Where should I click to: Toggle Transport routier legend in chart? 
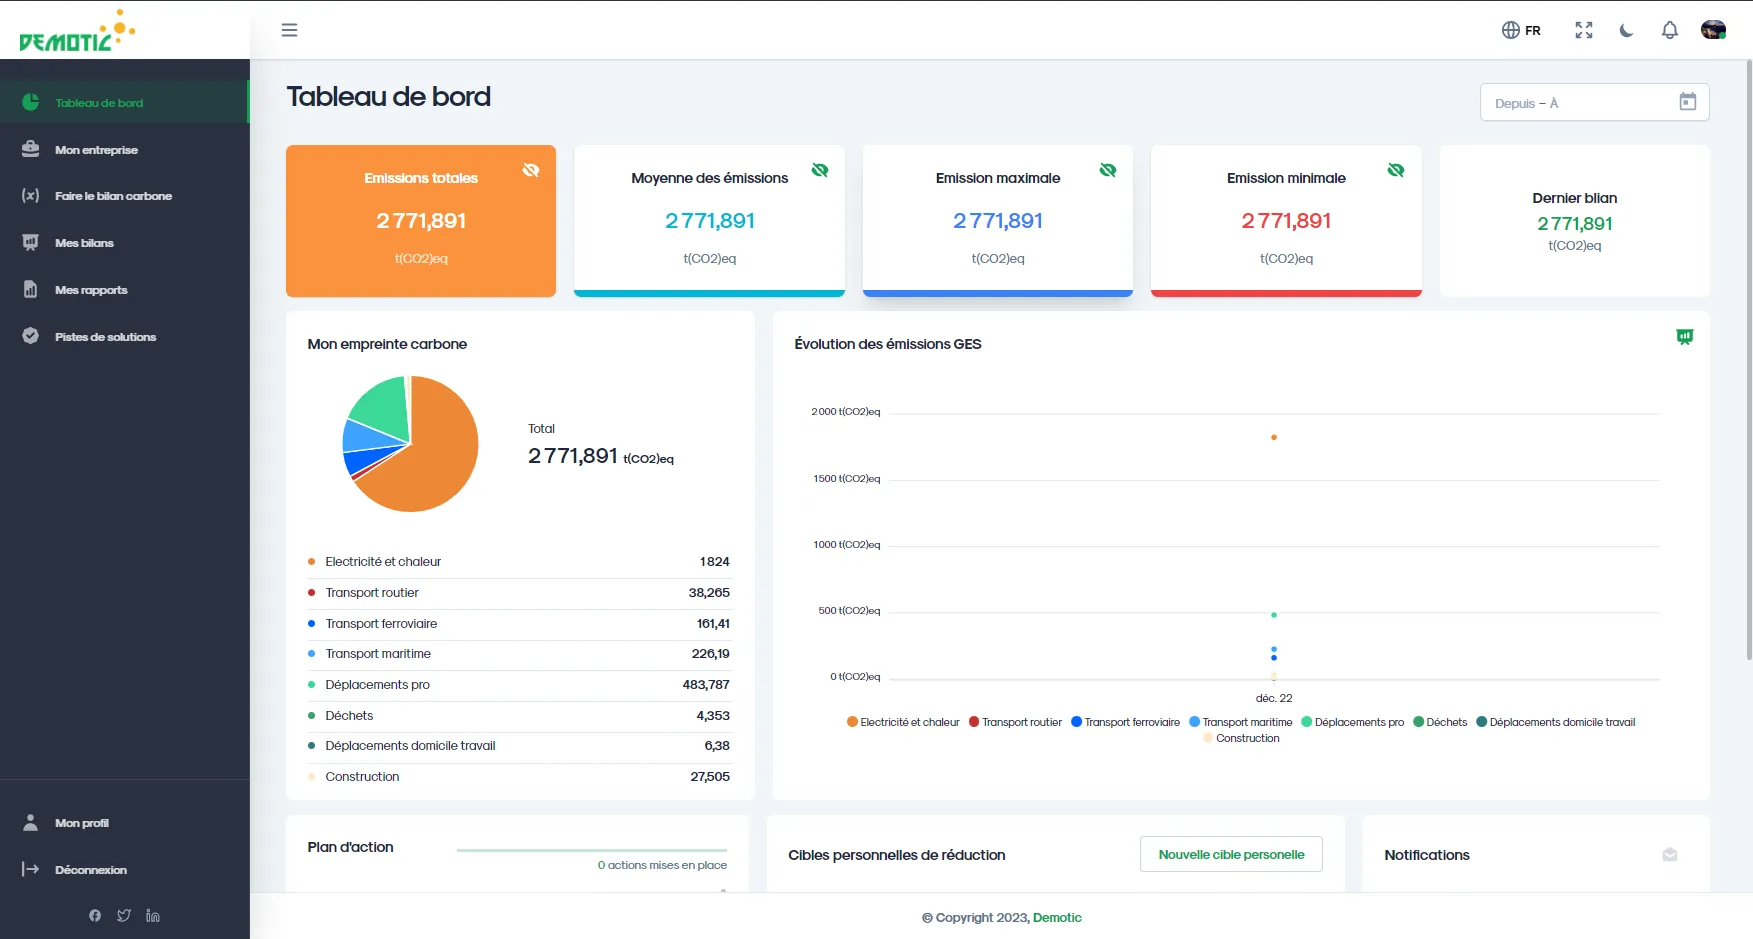(x=1015, y=722)
